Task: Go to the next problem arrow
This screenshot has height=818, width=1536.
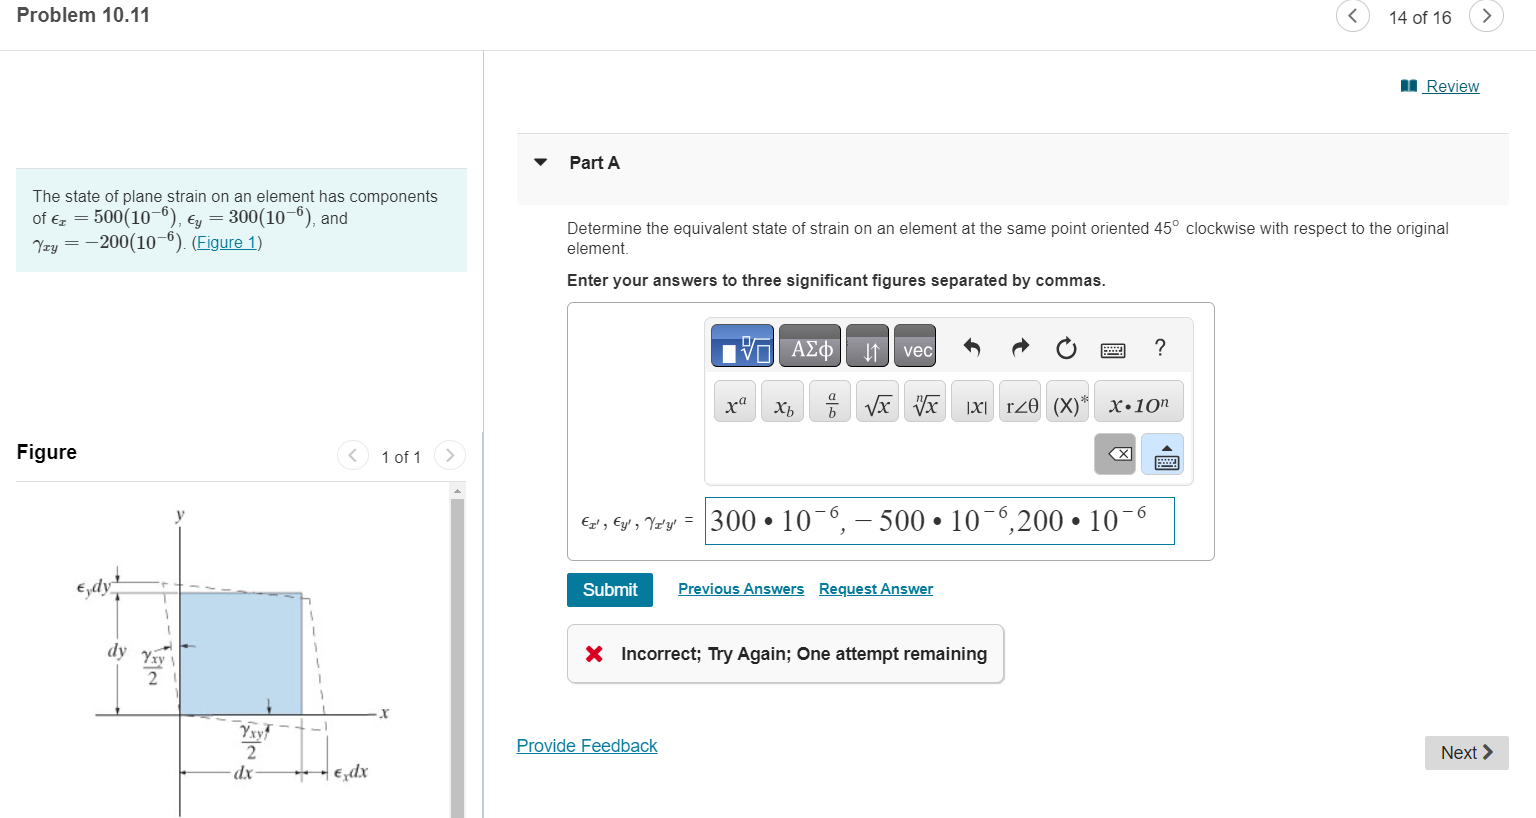Action: [x=1486, y=16]
